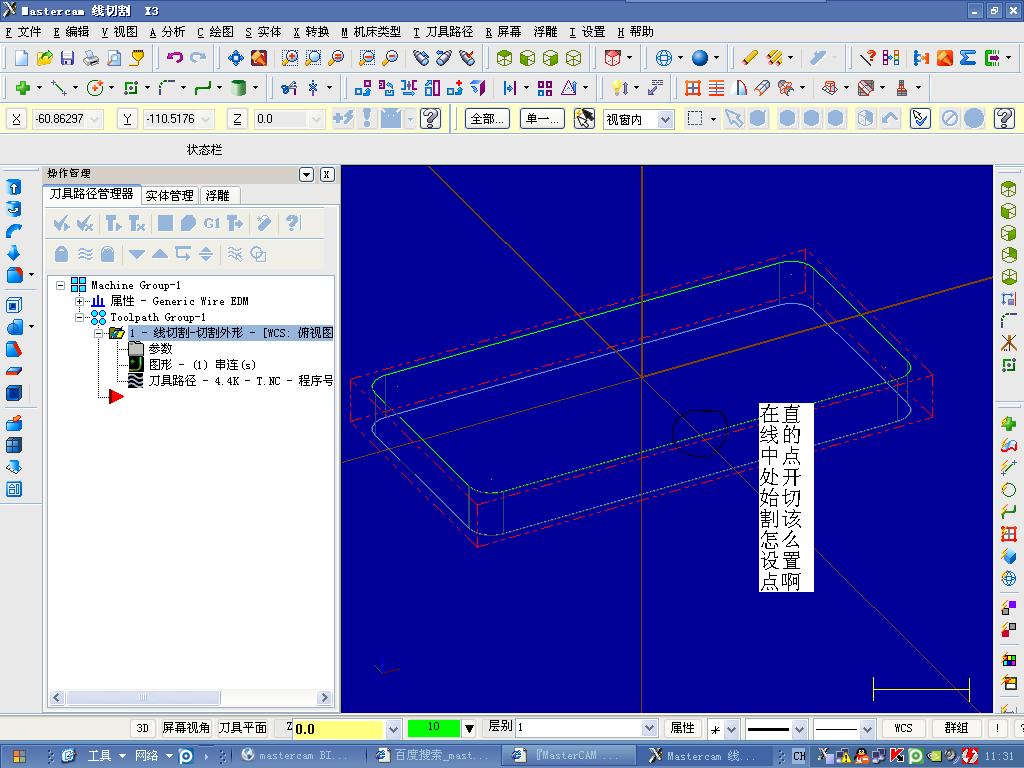Viewport: 1024px width, 768px height.
Task: Toggle the verify selection checkmark cursor button
Action: click(x=920, y=119)
